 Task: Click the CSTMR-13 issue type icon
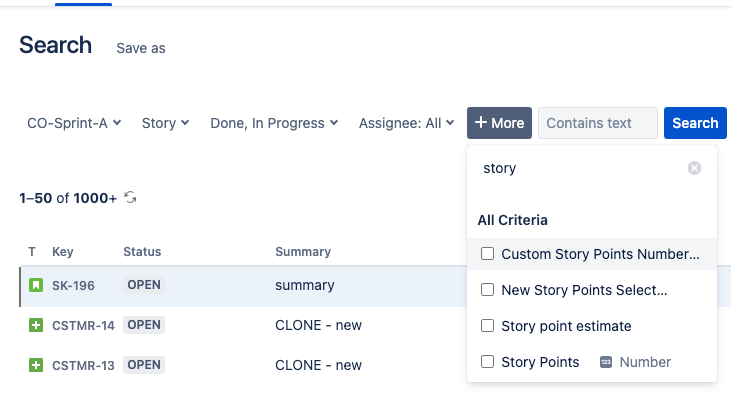point(36,365)
